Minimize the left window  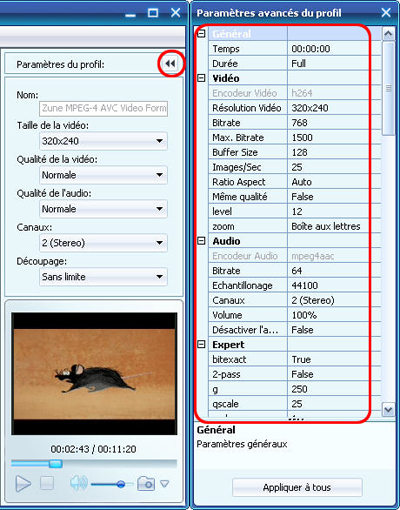(131, 15)
